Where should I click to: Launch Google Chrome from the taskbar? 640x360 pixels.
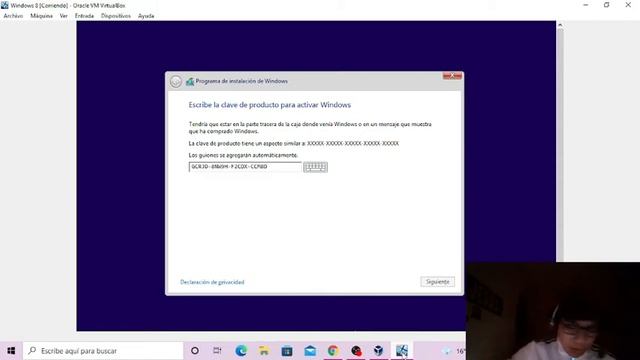[333, 351]
